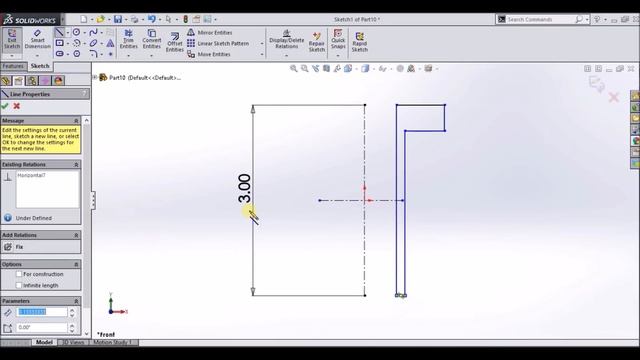Select the Line sketch tool
This screenshot has height=360, width=640.
pyautogui.click(x=60, y=32)
